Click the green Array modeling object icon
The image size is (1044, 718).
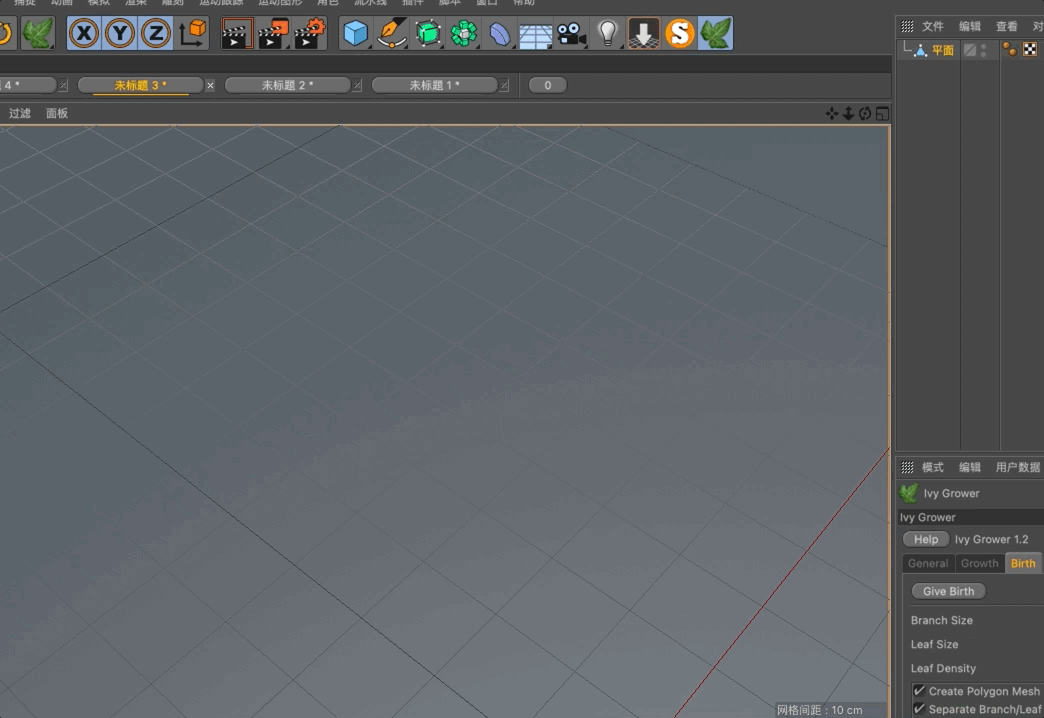(463, 33)
